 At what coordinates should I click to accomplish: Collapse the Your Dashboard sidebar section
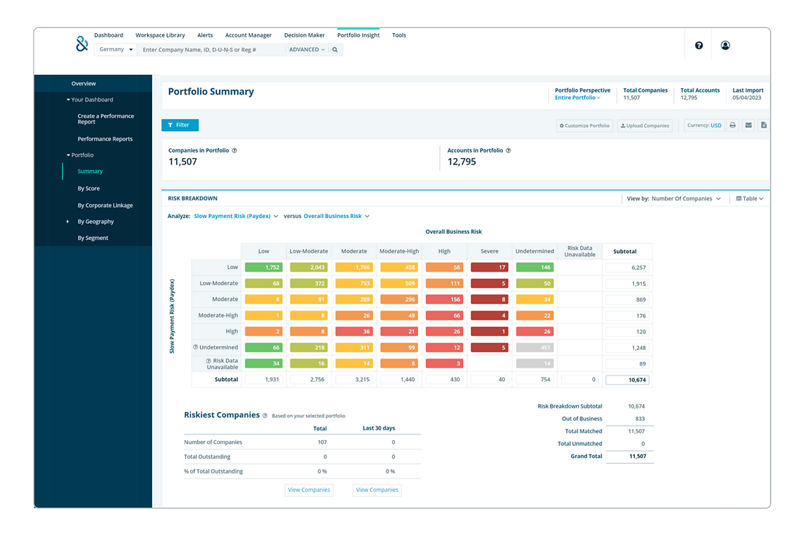click(90, 100)
